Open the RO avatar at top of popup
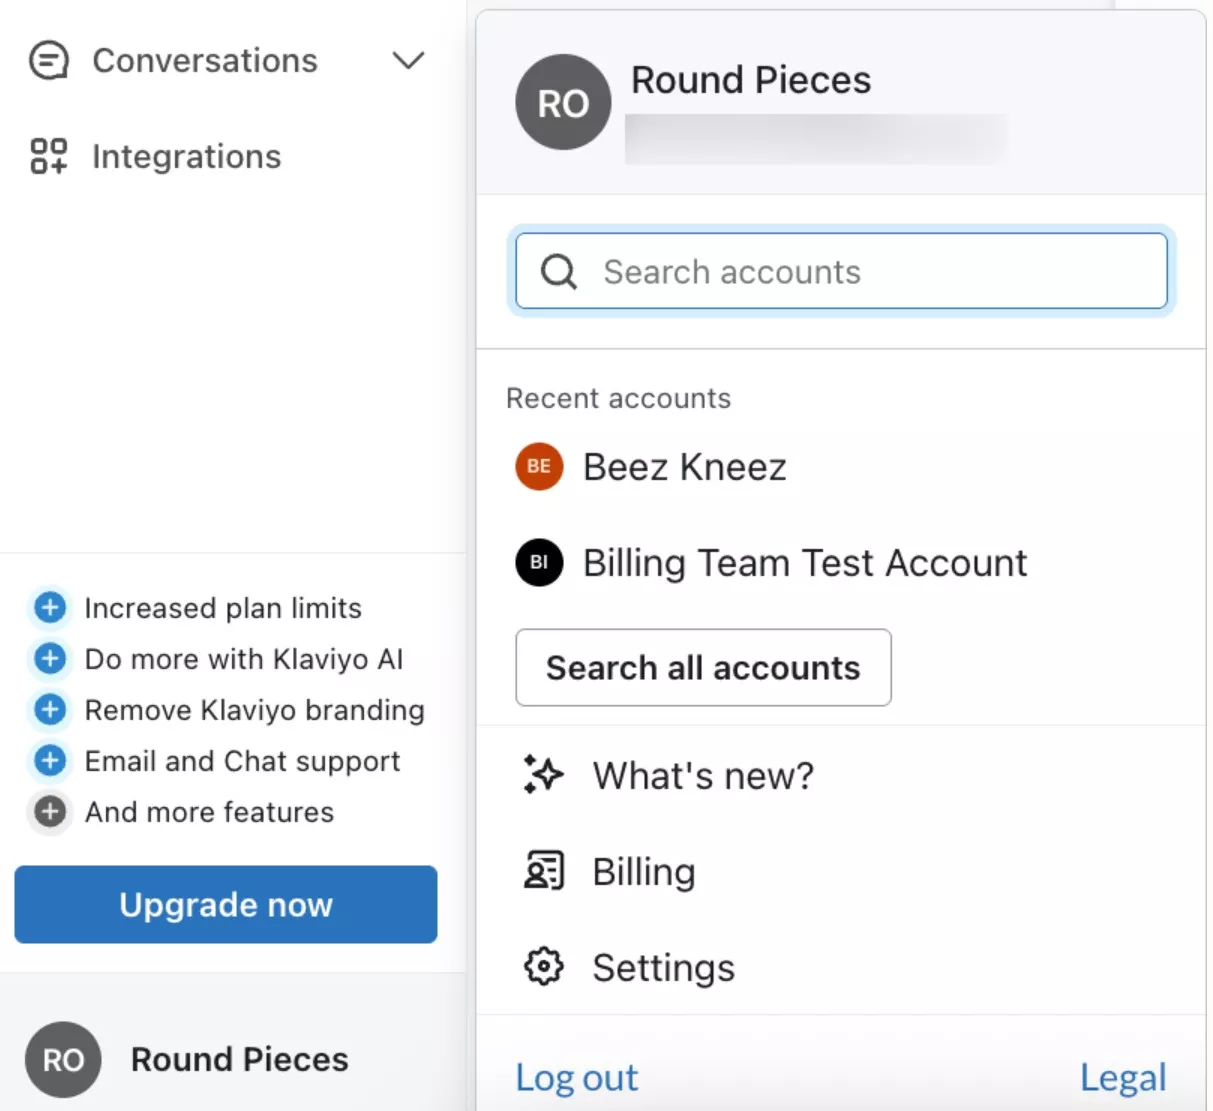The height and width of the screenshot is (1111, 1213). (x=562, y=102)
